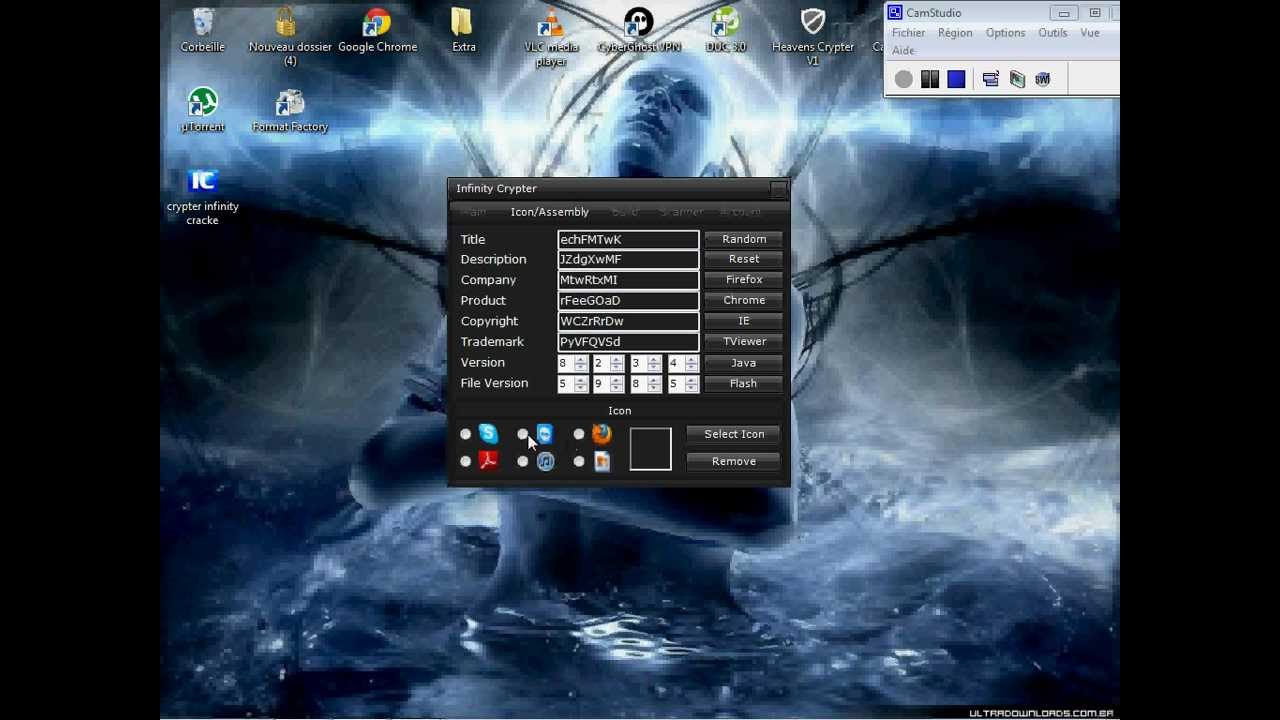Click the Reset button
The image size is (1280, 720).
pyautogui.click(x=744, y=259)
